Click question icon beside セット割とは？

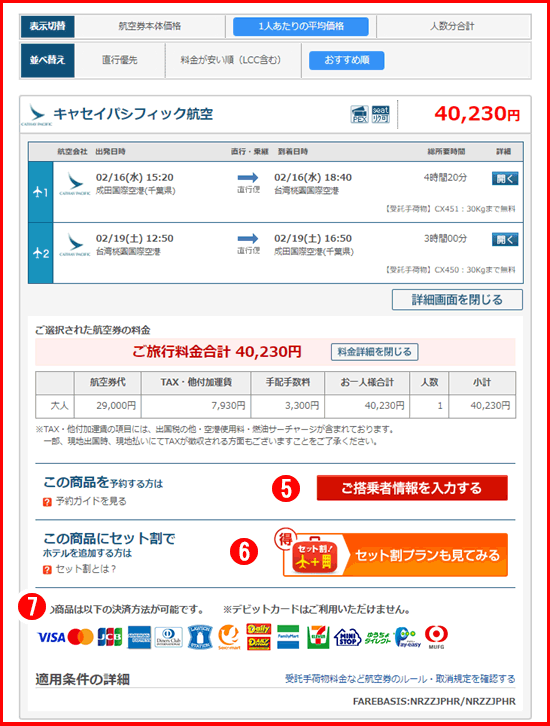[x=47, y=570]
